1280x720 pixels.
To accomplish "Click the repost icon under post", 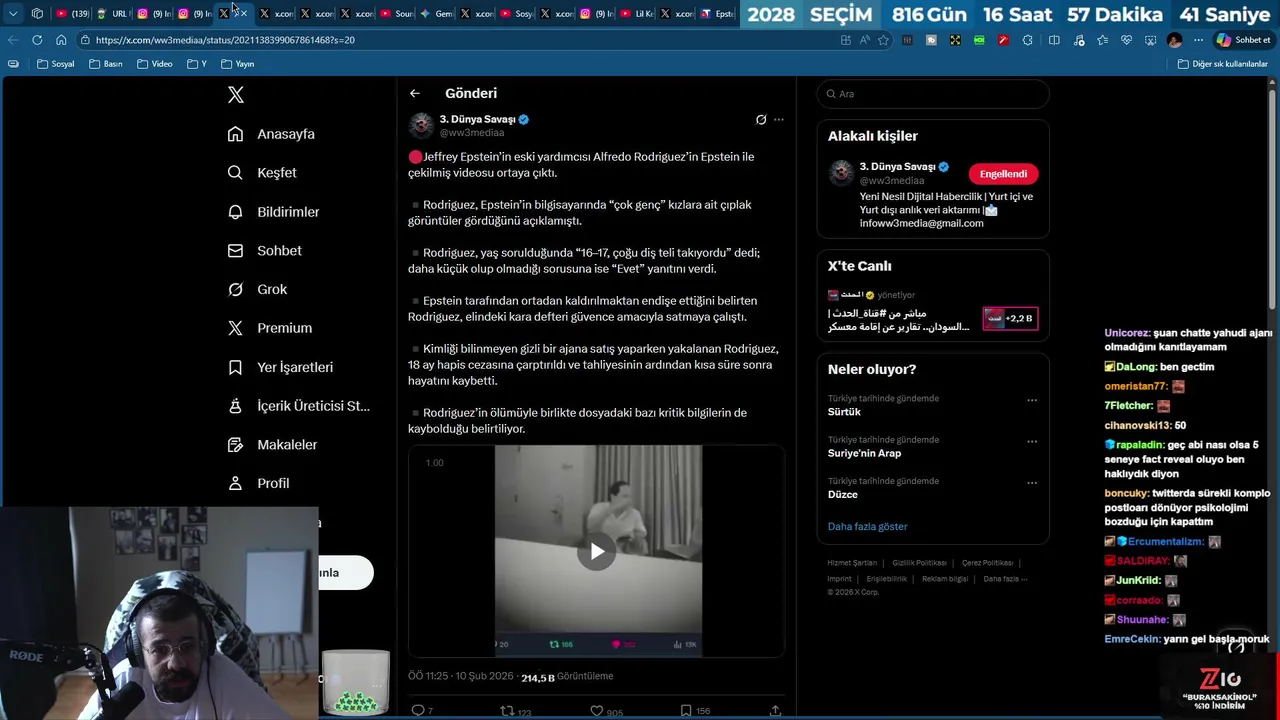I will (x=507, y=710).
